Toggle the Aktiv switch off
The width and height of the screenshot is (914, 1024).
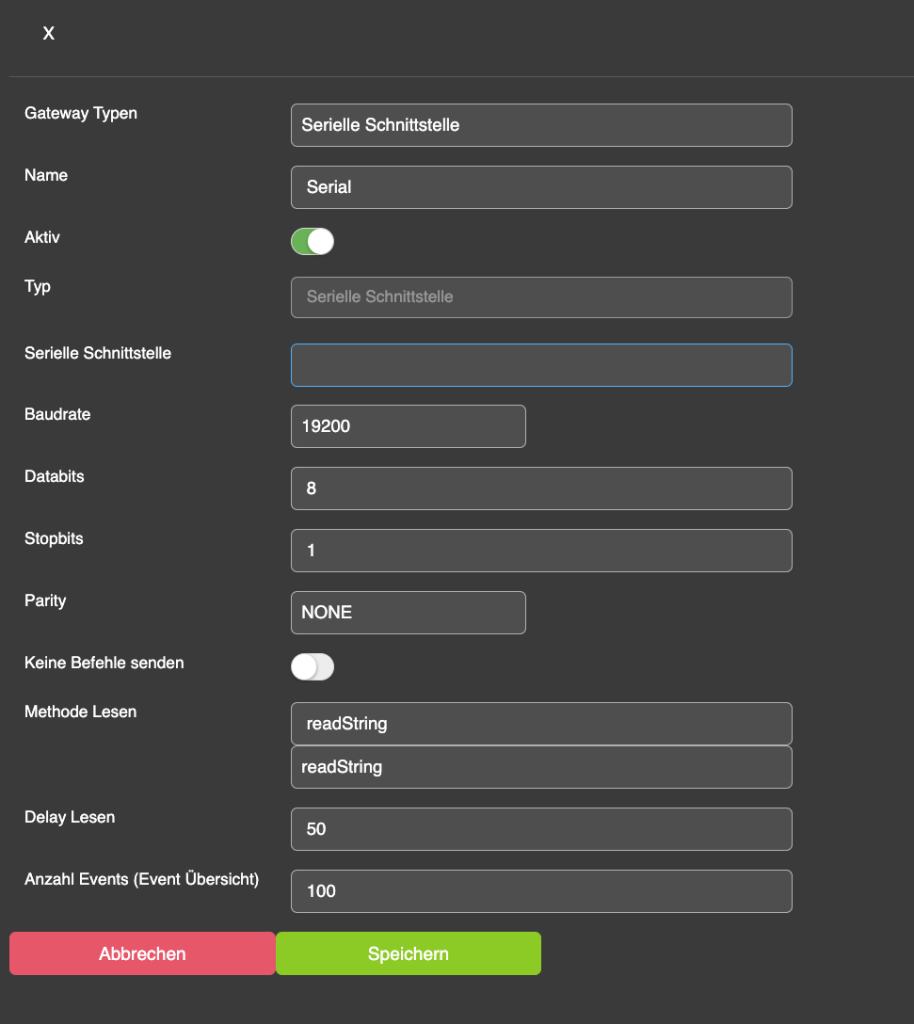(x=312, y=242)
